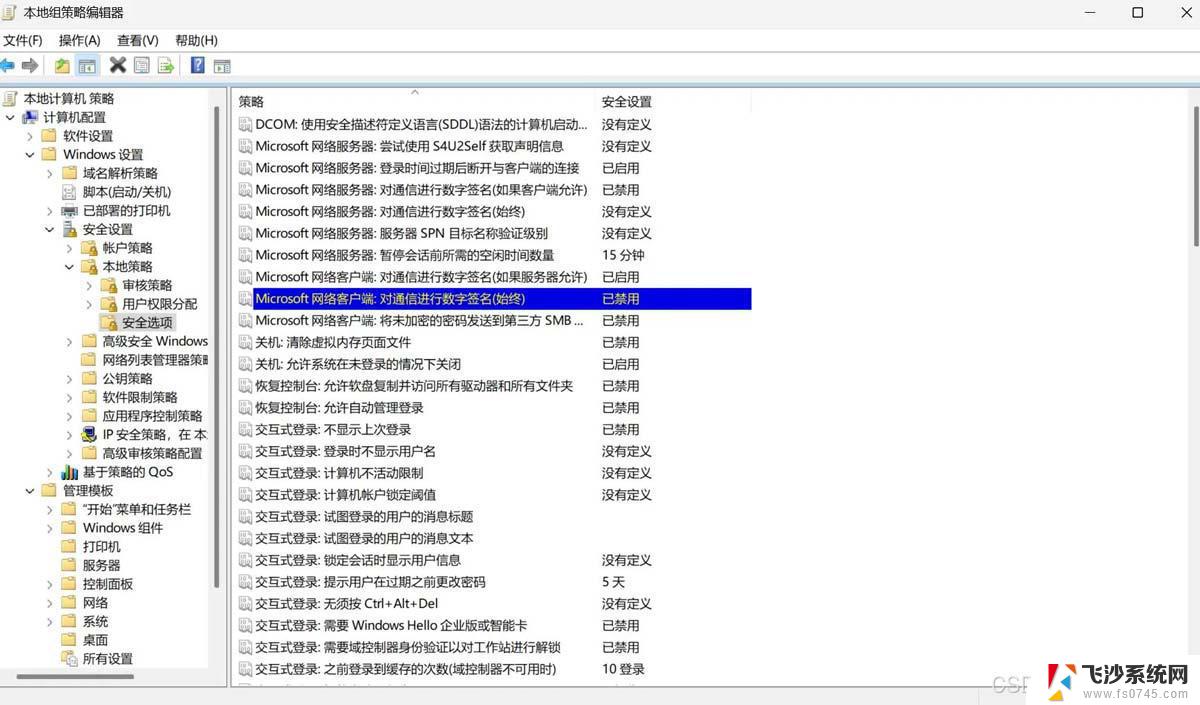Select 控制面板 in the tree

108,584
